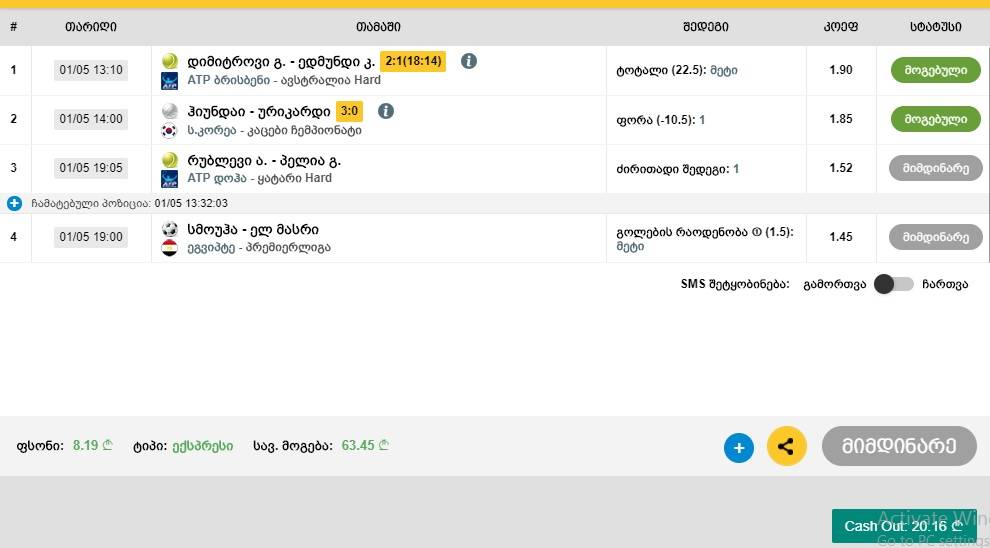Click შედეგი column header
This screenshot has height=548, width=990.
coord(705,27)
